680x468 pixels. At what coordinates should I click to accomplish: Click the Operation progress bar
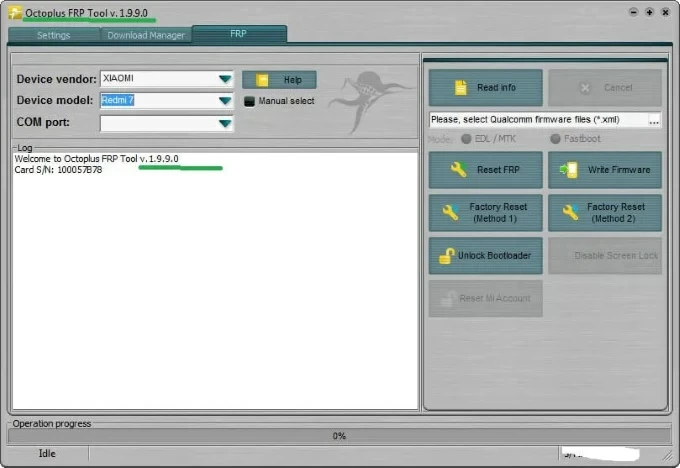(x=339, y=436)
